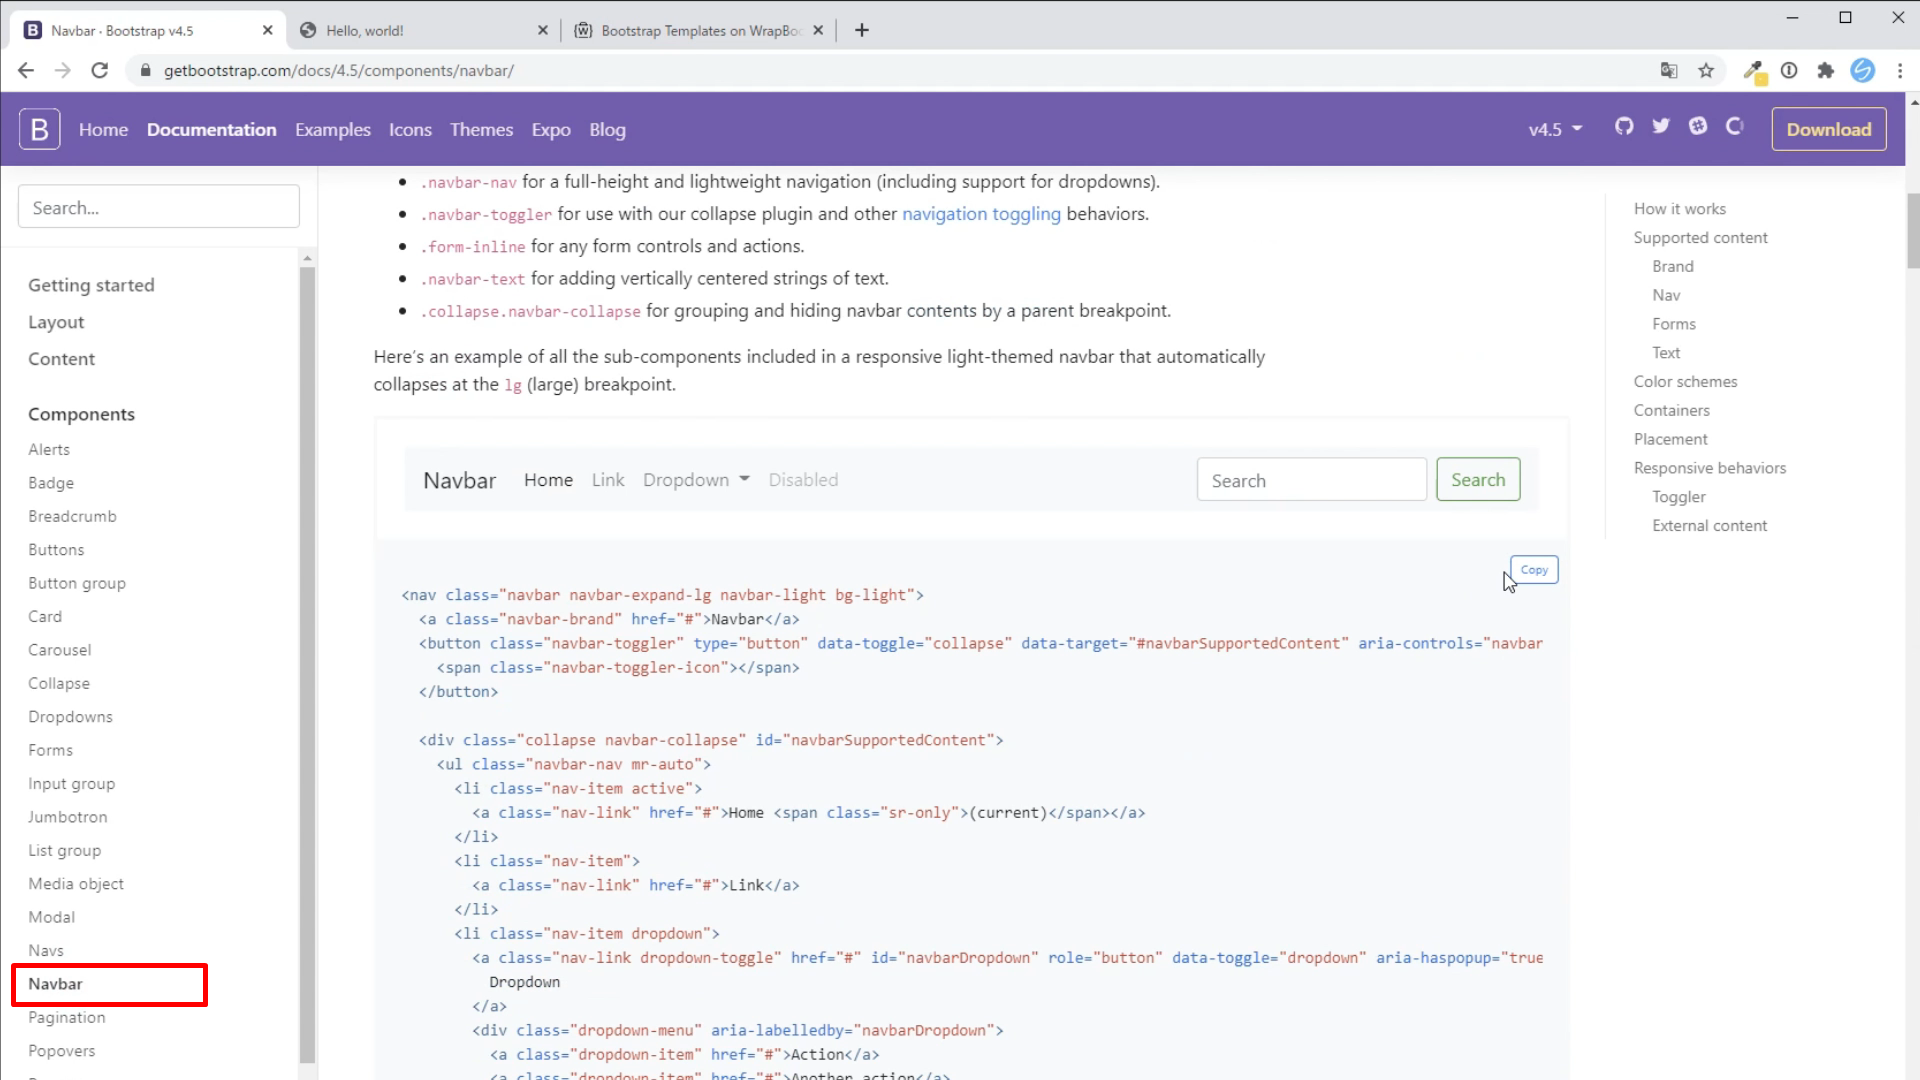Viewport: 1920px width, 1080px height.
Task: Open Icons in the purple header
Action: click(x=410, y=130)
